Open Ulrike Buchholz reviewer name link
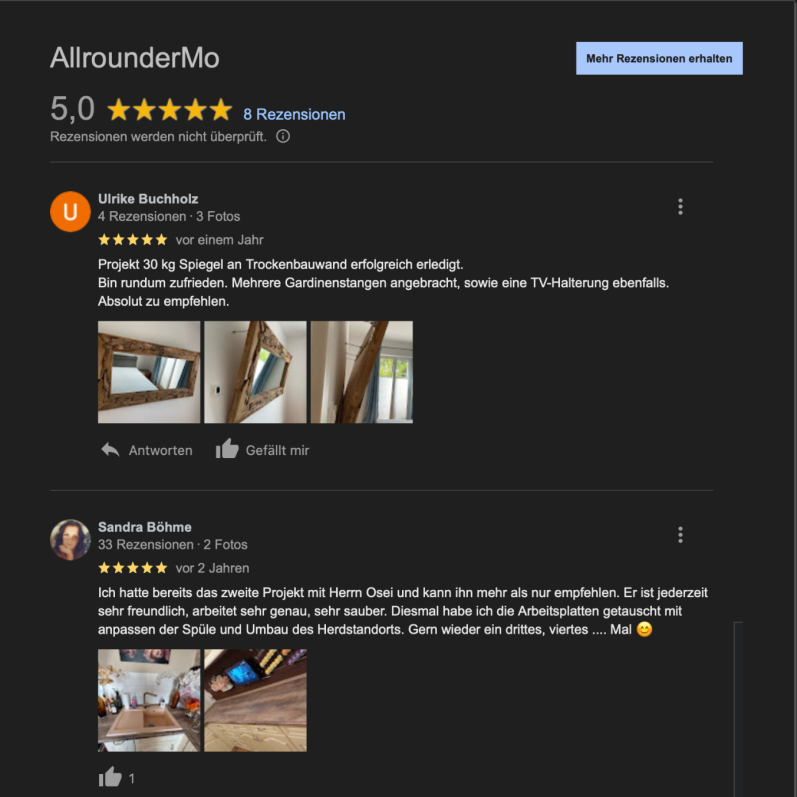This screenshot has height=797, width=797. (148, 199)
